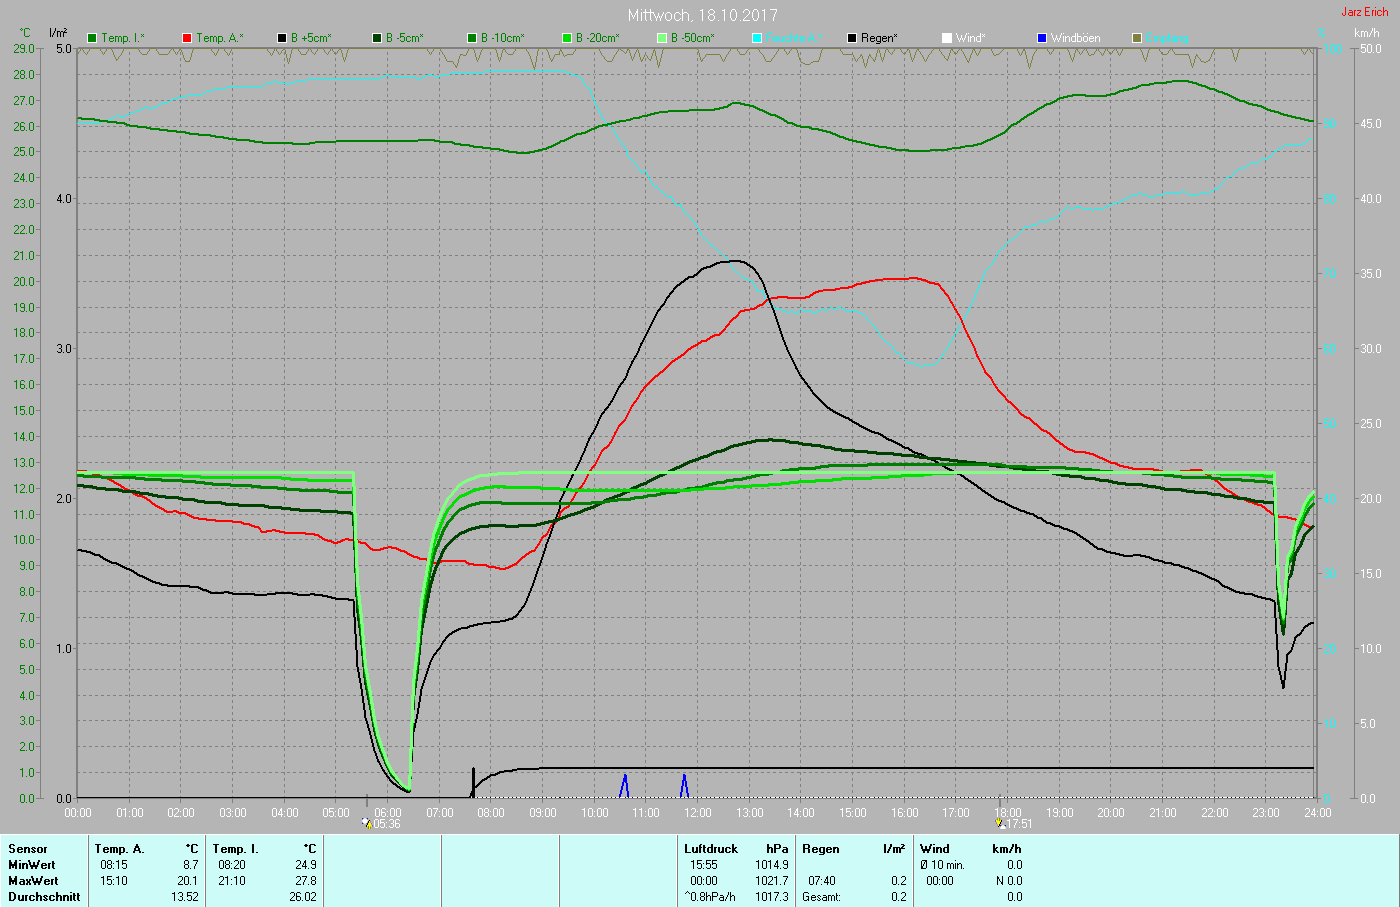Click the pressure minimum value "1014.9"
The height and width of the screenshot is (907, 1400).
pyautogui.click(x=771, y=865)
